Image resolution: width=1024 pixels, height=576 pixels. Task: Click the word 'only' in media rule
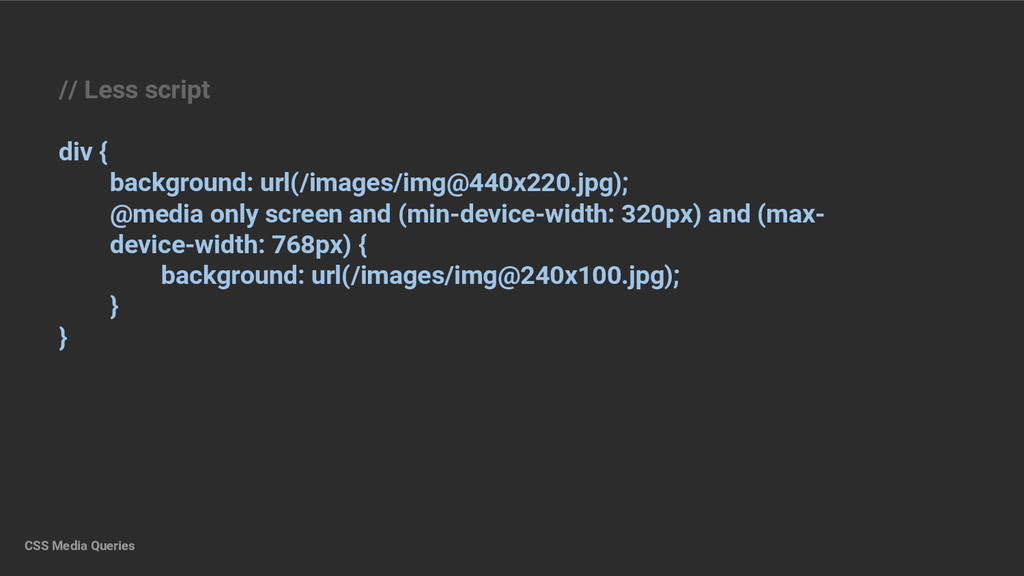point(234,214)
